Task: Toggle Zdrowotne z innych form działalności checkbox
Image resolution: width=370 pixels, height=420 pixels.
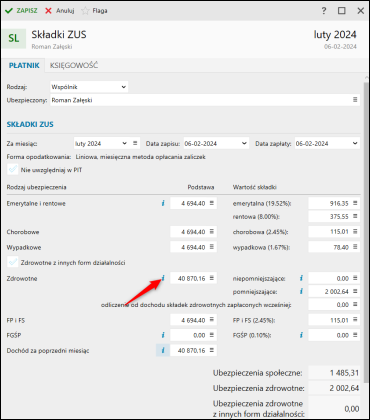Action: pos(13,262)
